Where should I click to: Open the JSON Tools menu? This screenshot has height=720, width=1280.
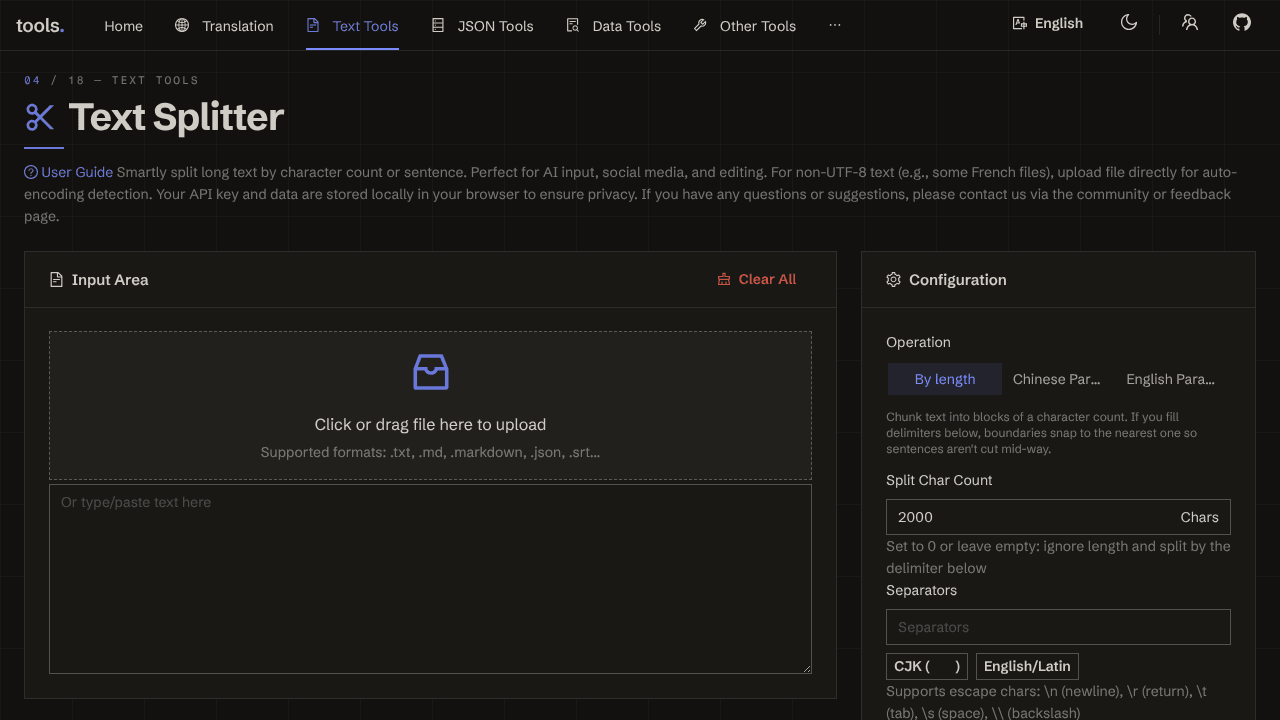click(x=482, y=25)
